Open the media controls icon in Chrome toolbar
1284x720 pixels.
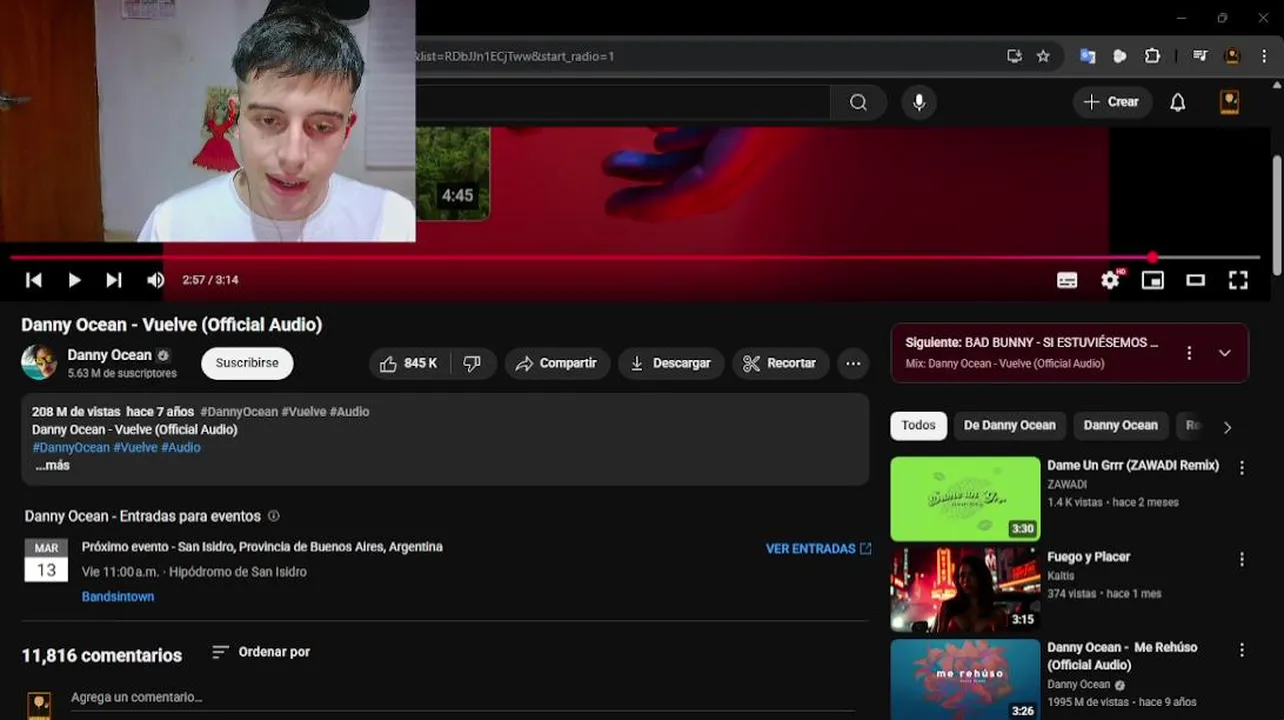point(1201,56)
